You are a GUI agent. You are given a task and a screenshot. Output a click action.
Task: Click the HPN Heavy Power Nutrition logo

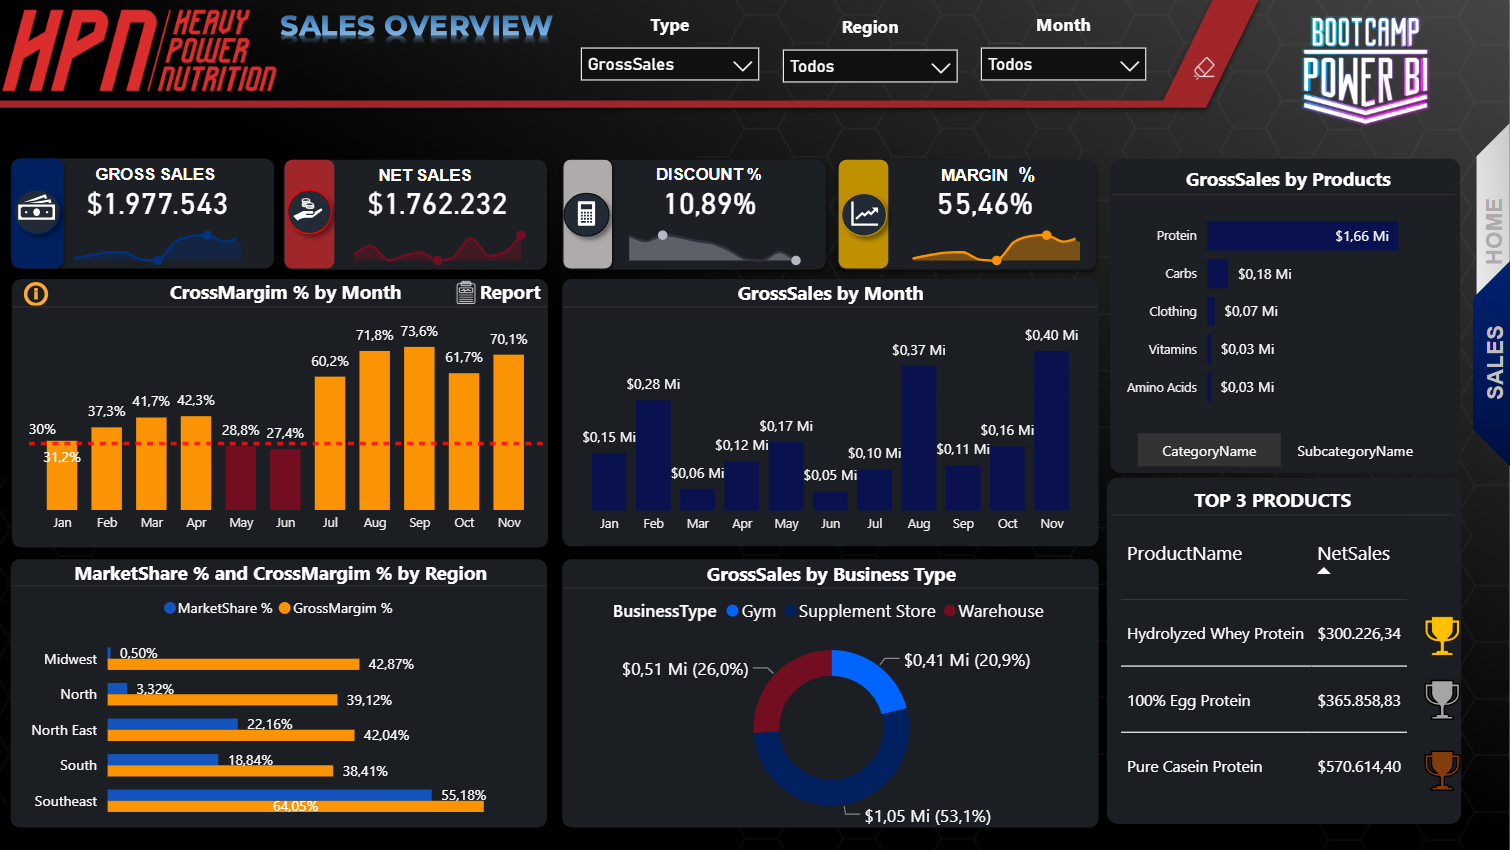(x=140, y=51)
